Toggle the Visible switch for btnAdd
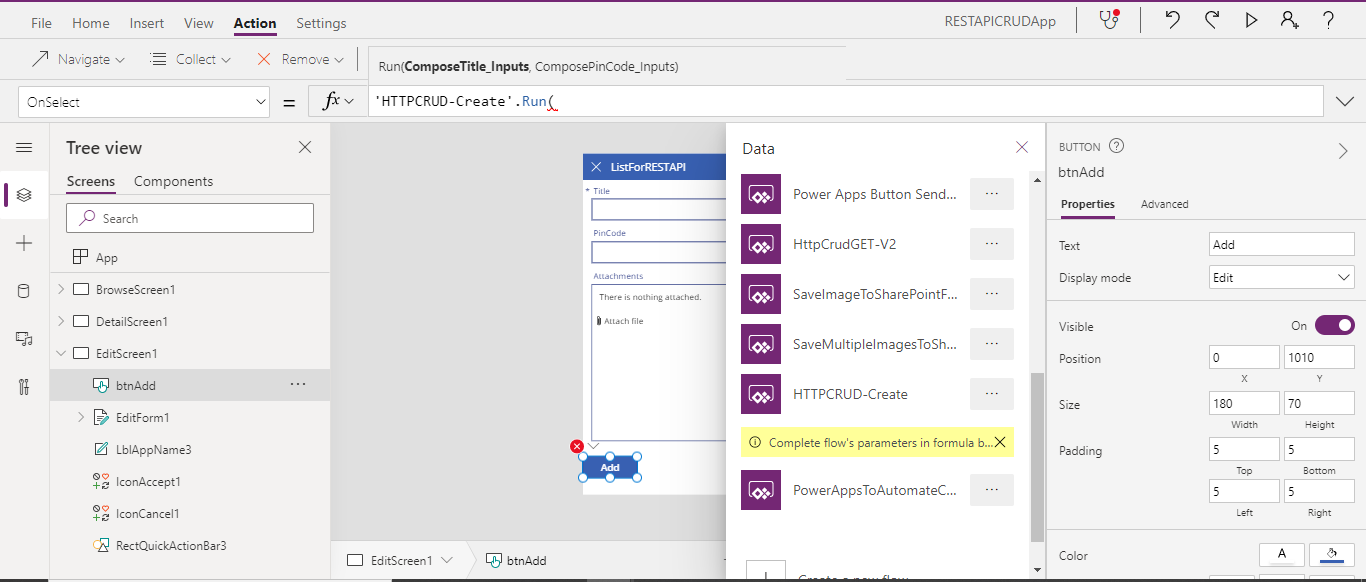 (1334, 326)
